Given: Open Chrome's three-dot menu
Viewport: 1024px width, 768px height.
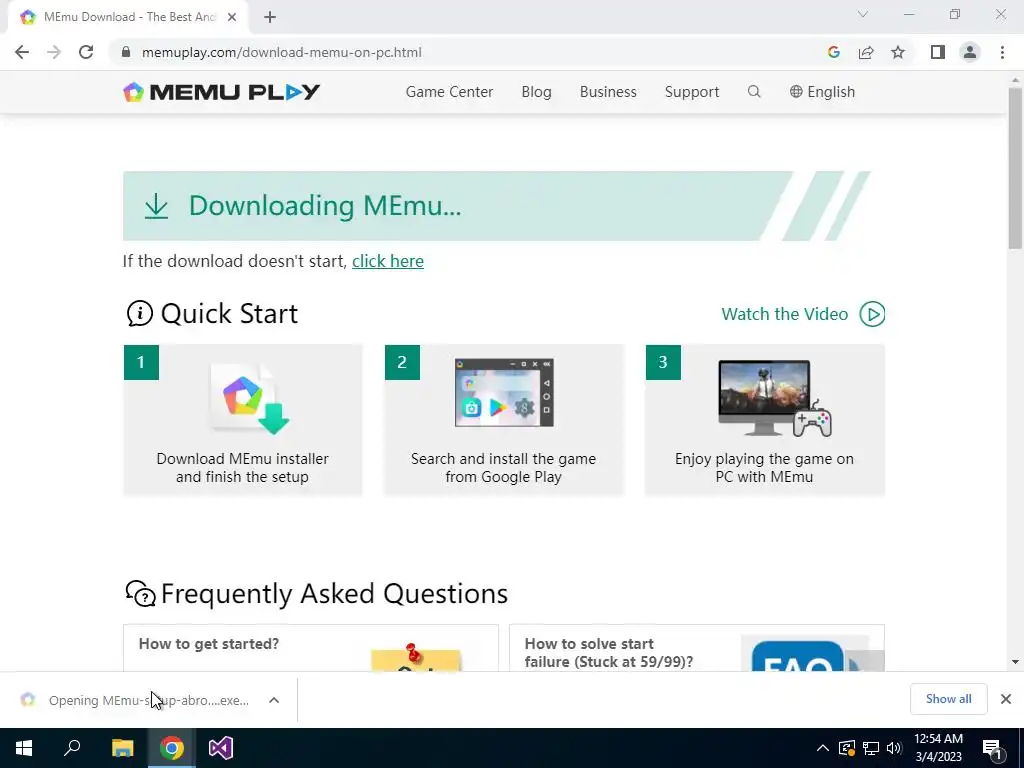Looking at the screenshot, I should click(1002, 52).
